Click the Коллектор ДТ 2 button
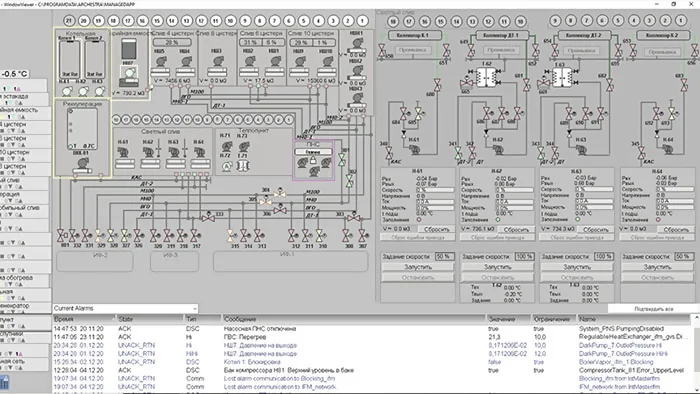This screenshot has height=394, width=700. [x=583, y=35]
